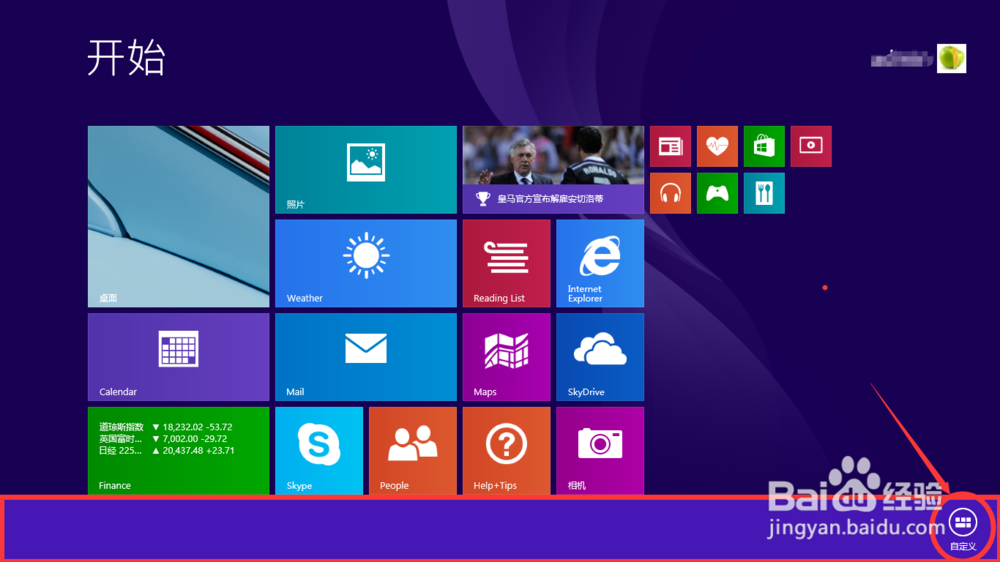Launch the Weather tile

click(x=366, y=263)
